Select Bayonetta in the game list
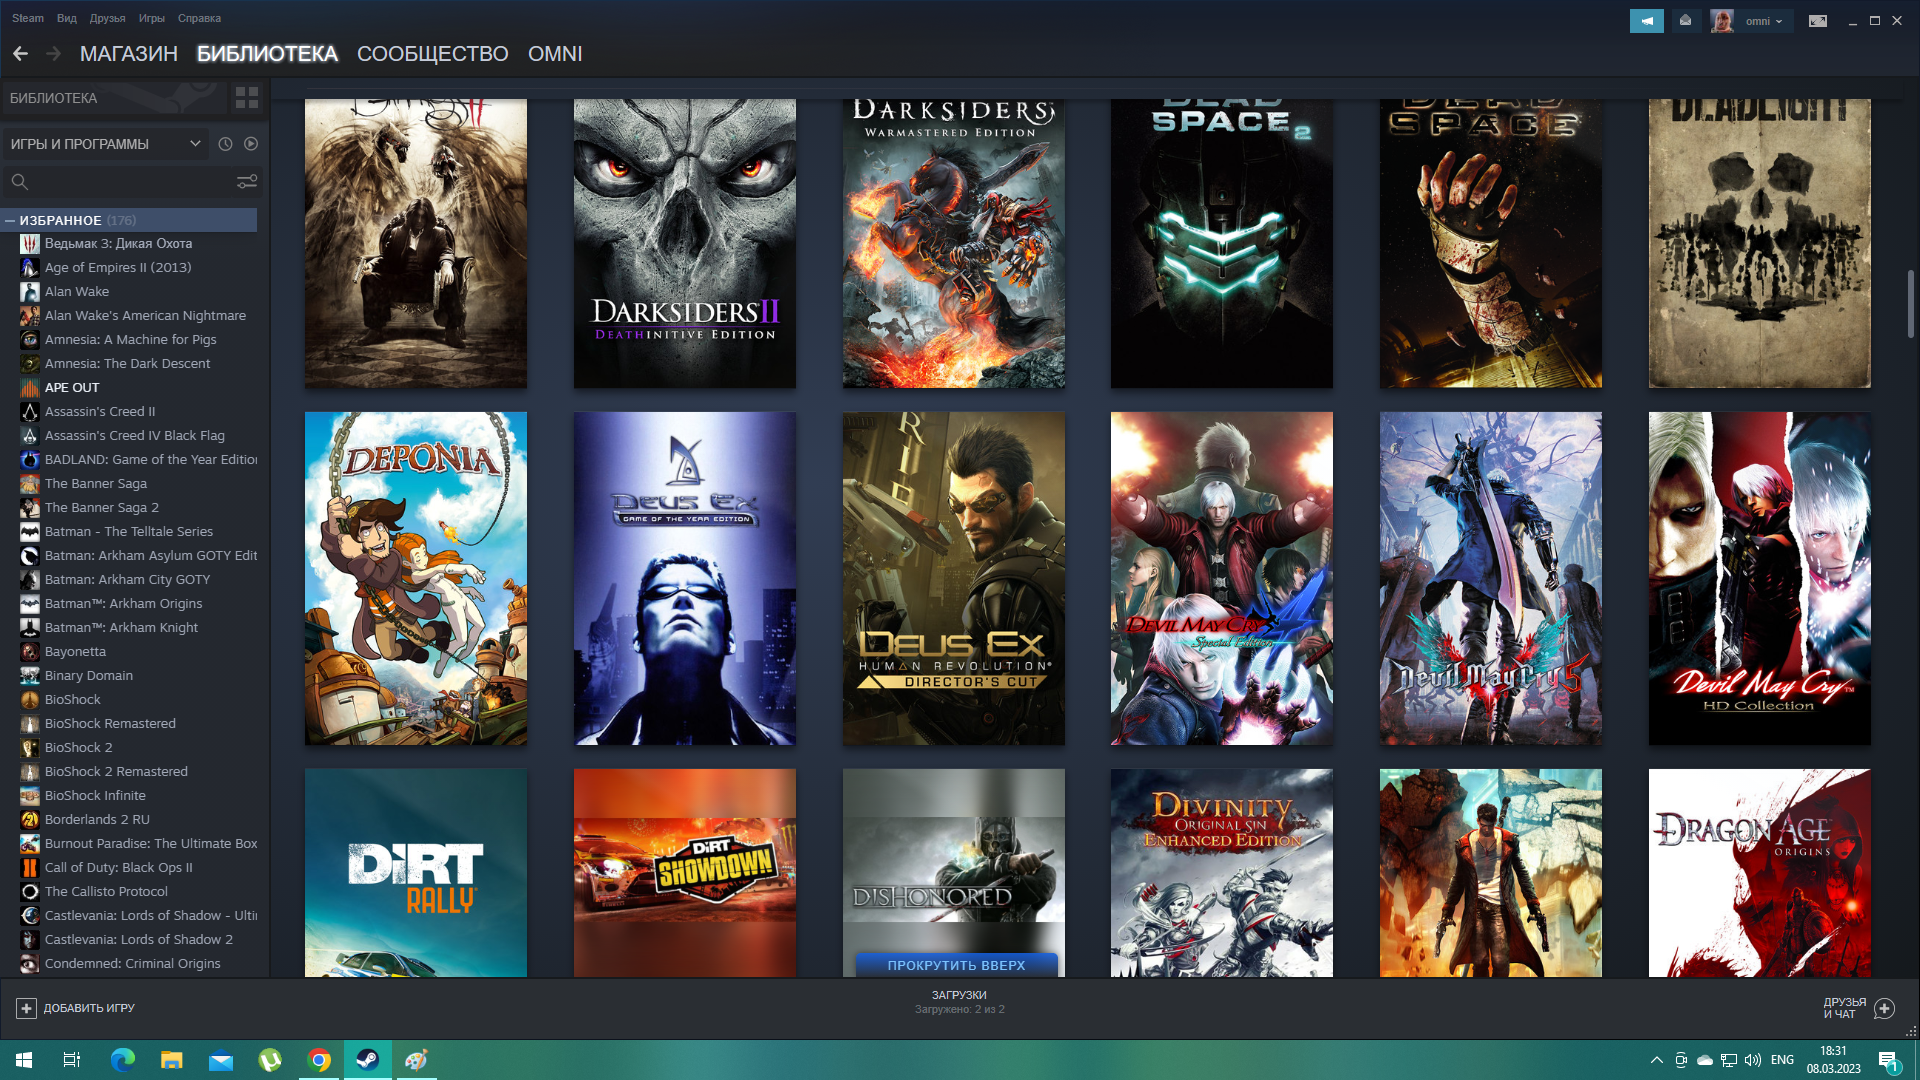Viewport: 1920px width, 1080px height. (75, 652)
